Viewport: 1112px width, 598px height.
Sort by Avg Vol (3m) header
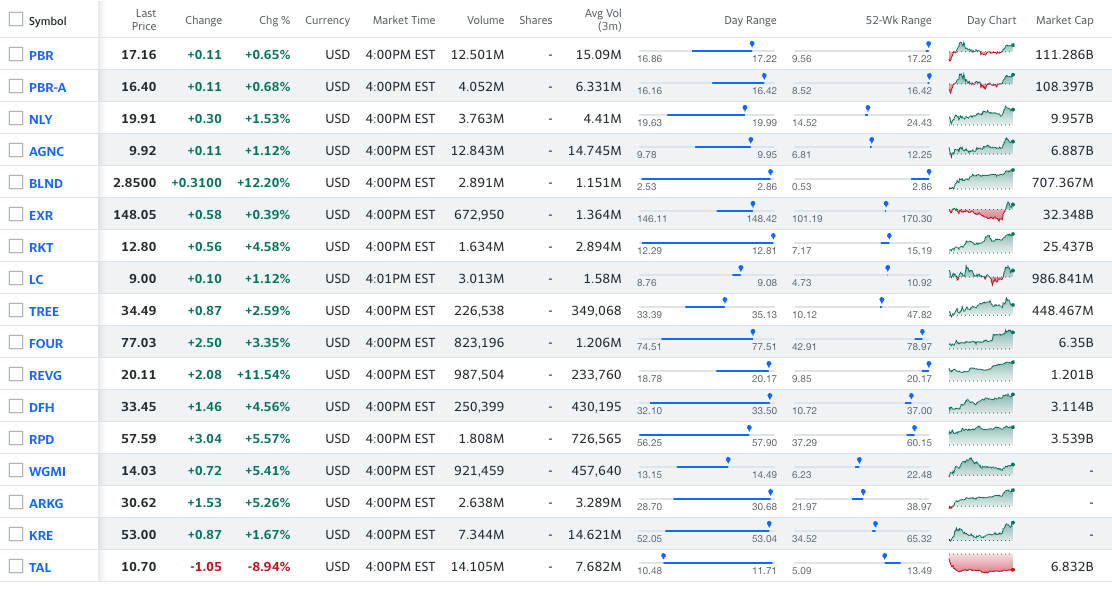pyautogui.click(x=603, y=19)
